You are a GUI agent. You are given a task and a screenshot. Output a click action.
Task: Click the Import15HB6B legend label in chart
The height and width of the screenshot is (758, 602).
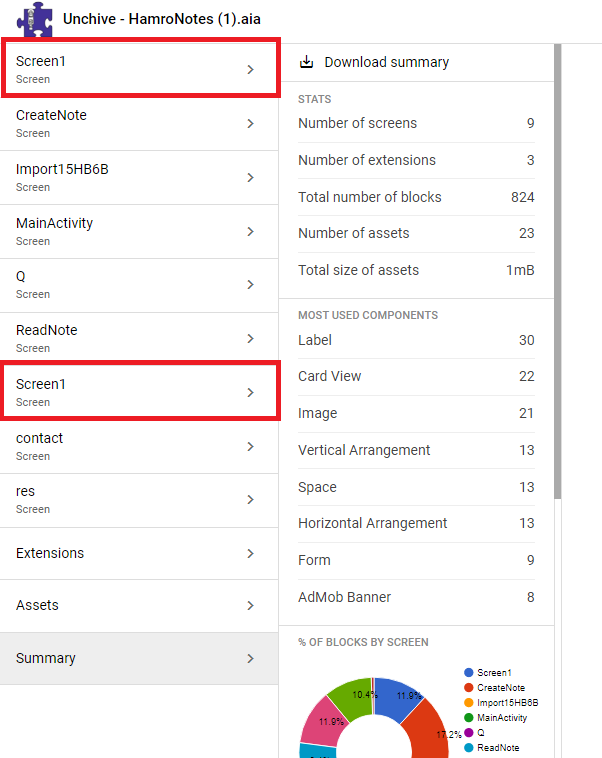[508, 702]
